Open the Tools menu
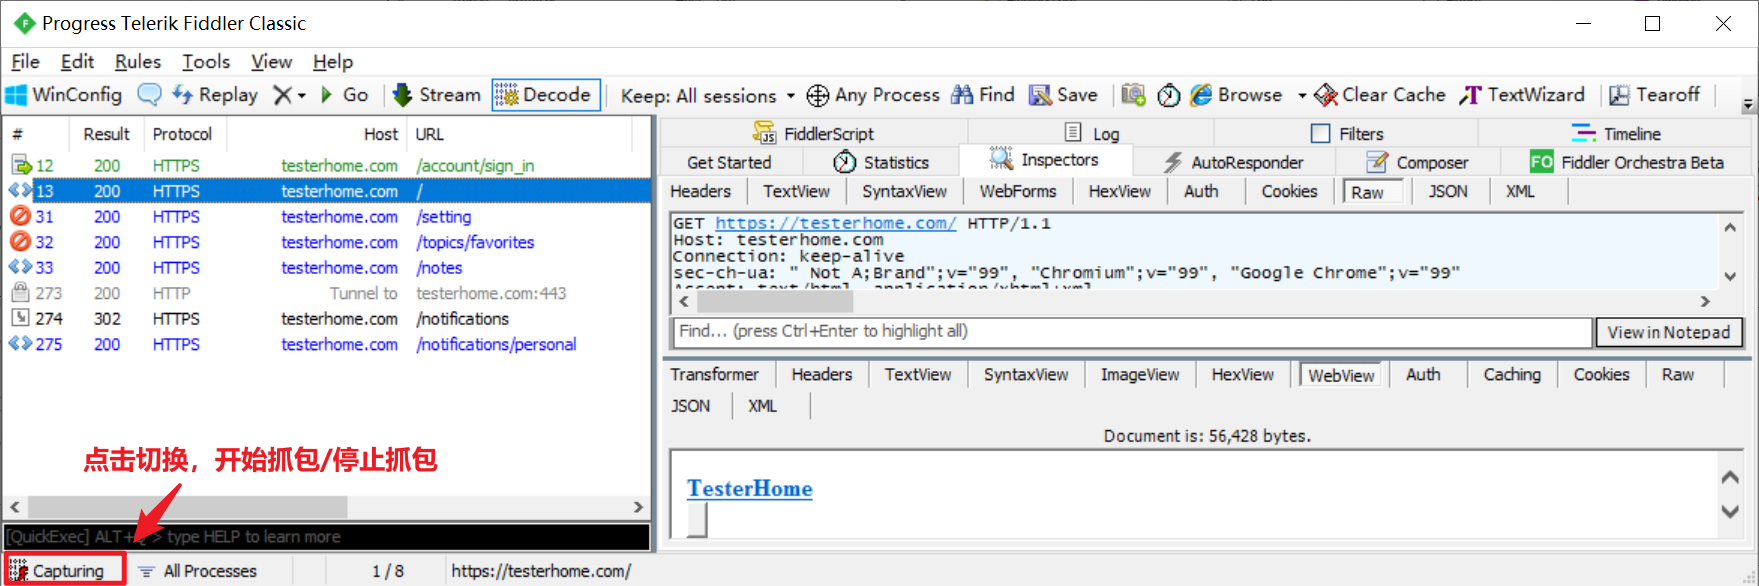 (x=206, y=62)
